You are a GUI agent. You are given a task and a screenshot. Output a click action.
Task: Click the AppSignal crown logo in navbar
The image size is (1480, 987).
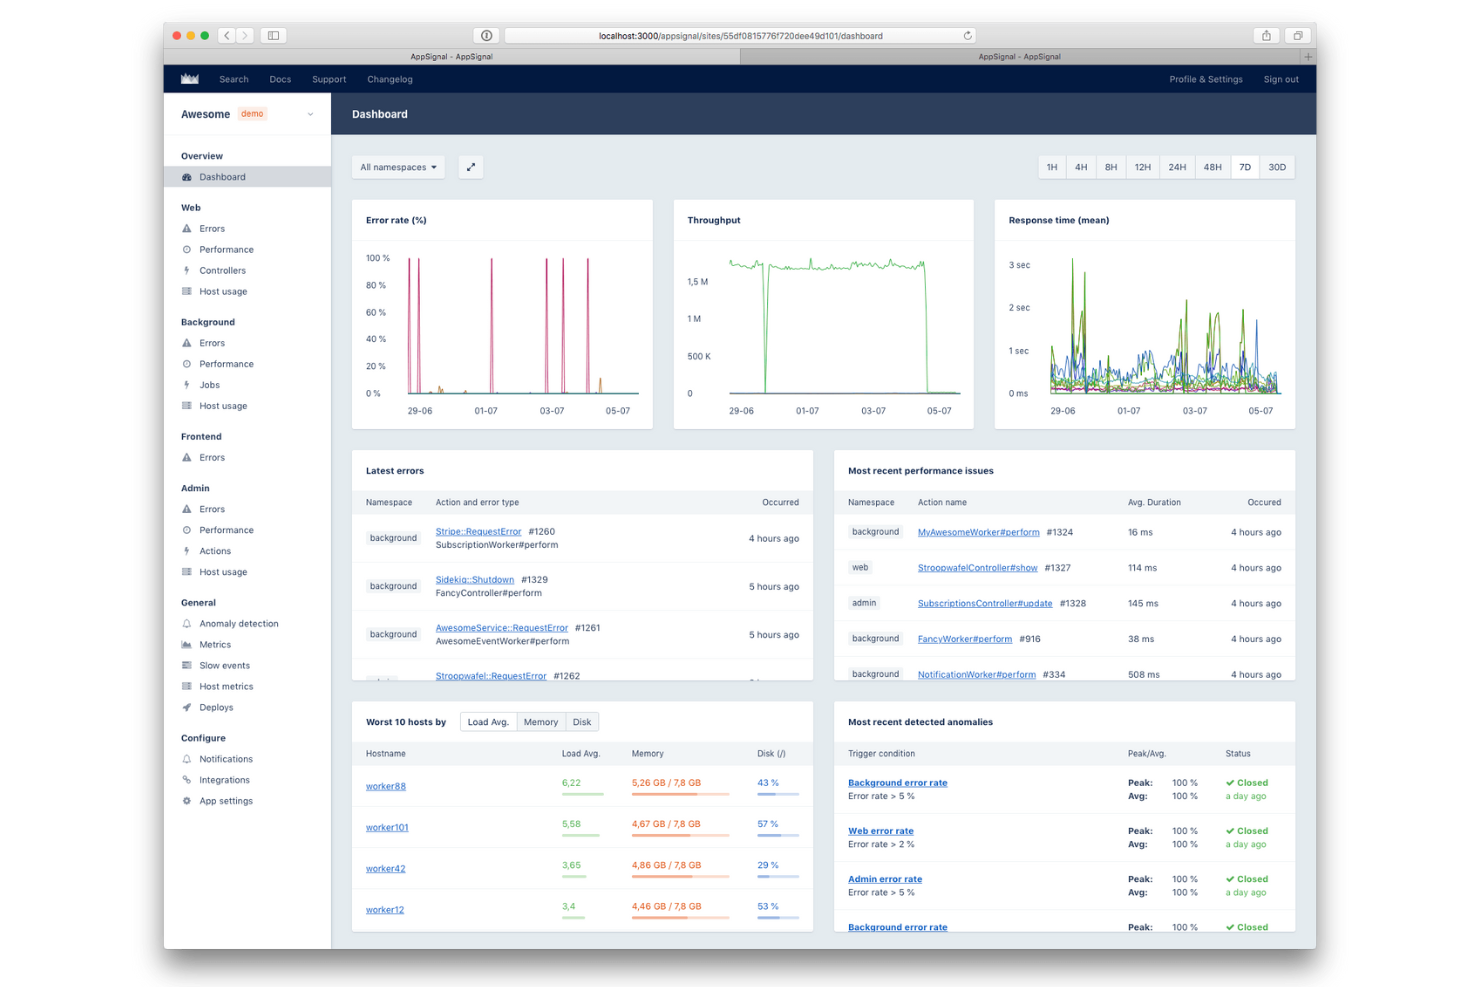189,79
